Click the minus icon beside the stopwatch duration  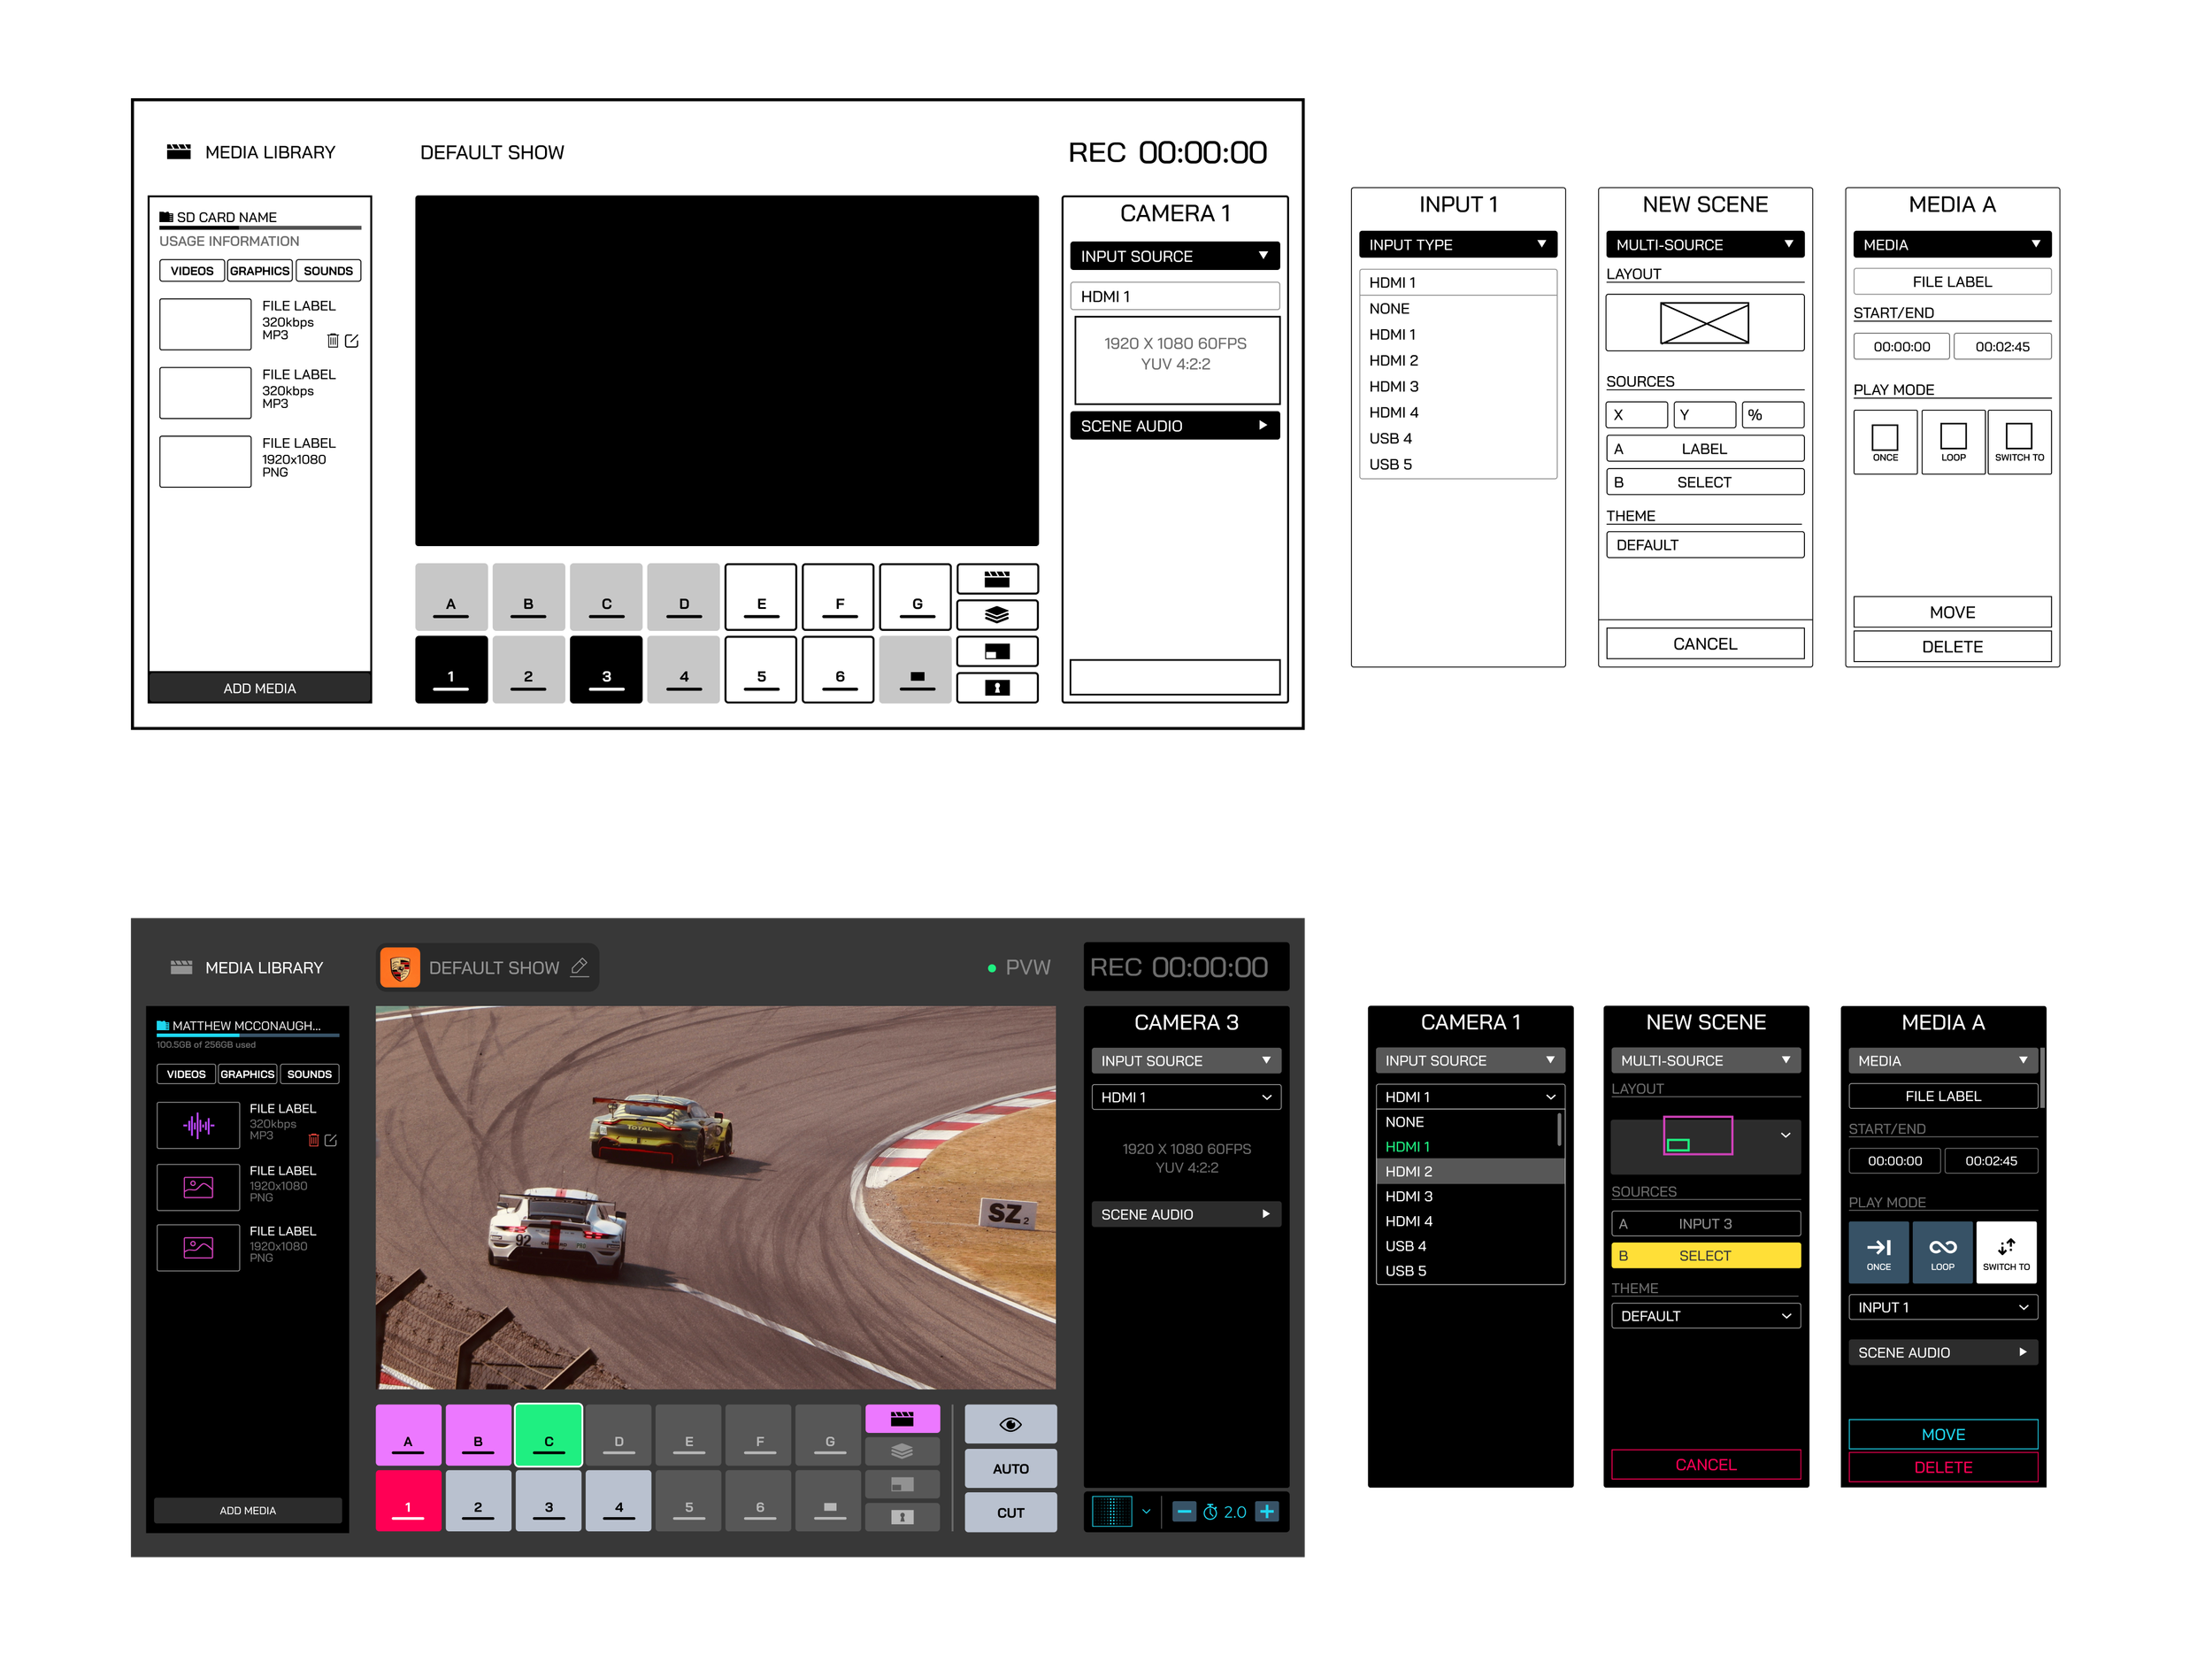coord(1184,1511)
